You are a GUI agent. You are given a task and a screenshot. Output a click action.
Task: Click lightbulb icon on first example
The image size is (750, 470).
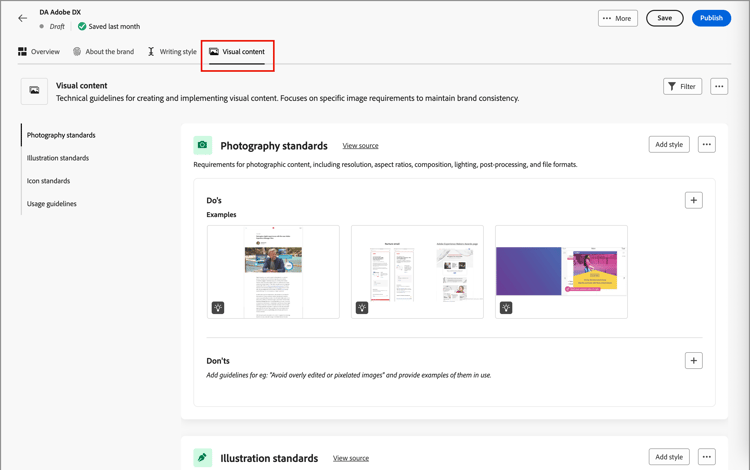click(x=218, y=307)
